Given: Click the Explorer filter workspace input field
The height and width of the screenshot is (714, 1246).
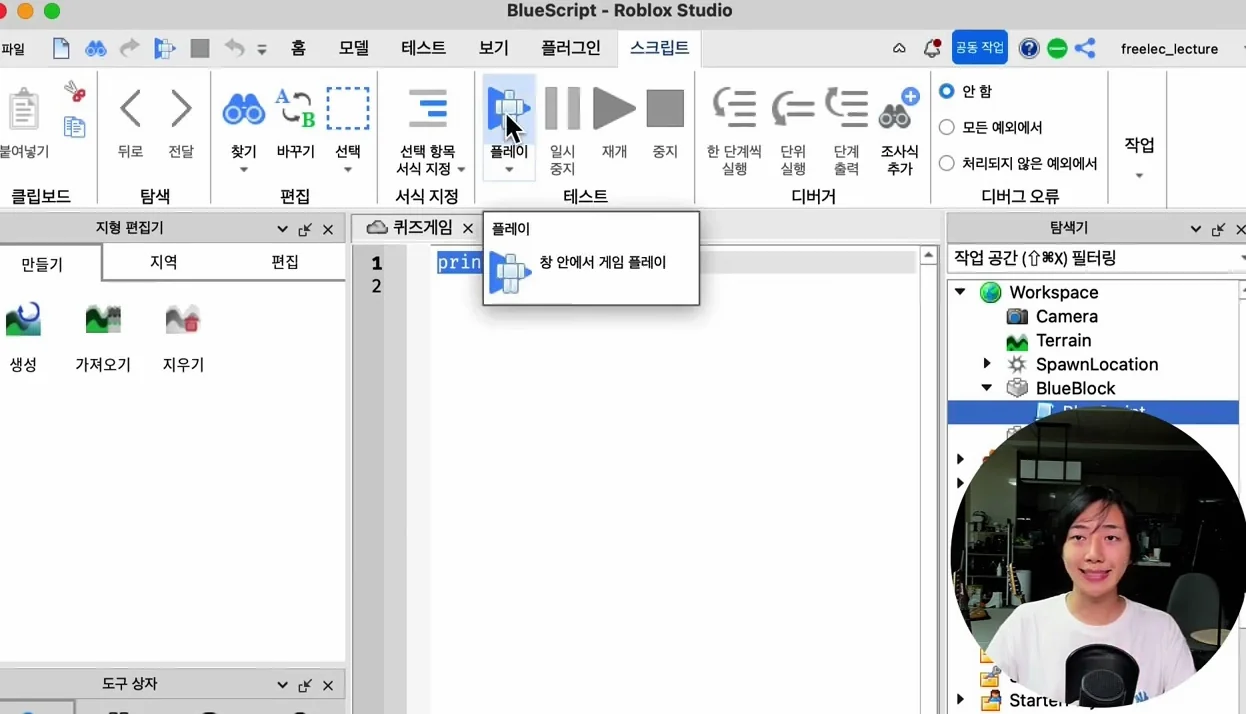Looking at the screenshot, I should point(1095,258).
